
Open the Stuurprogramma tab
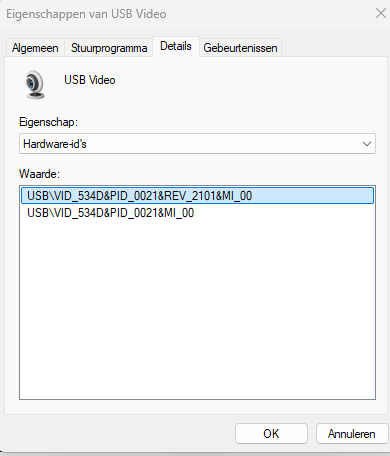[x=109, y=48]
